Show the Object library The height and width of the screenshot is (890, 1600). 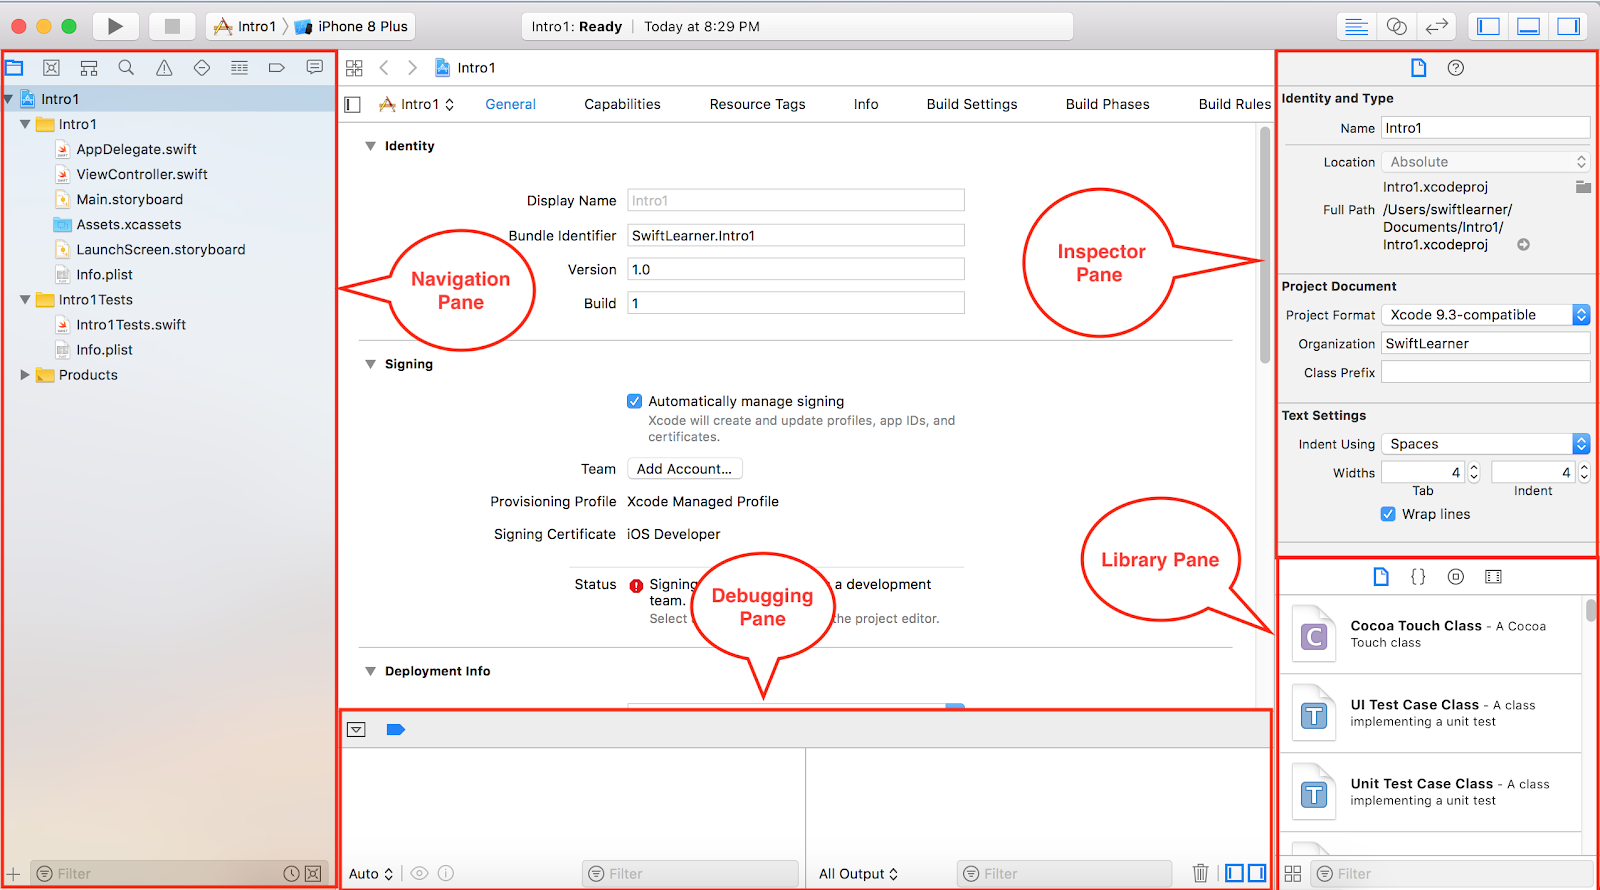[1456, 577]
